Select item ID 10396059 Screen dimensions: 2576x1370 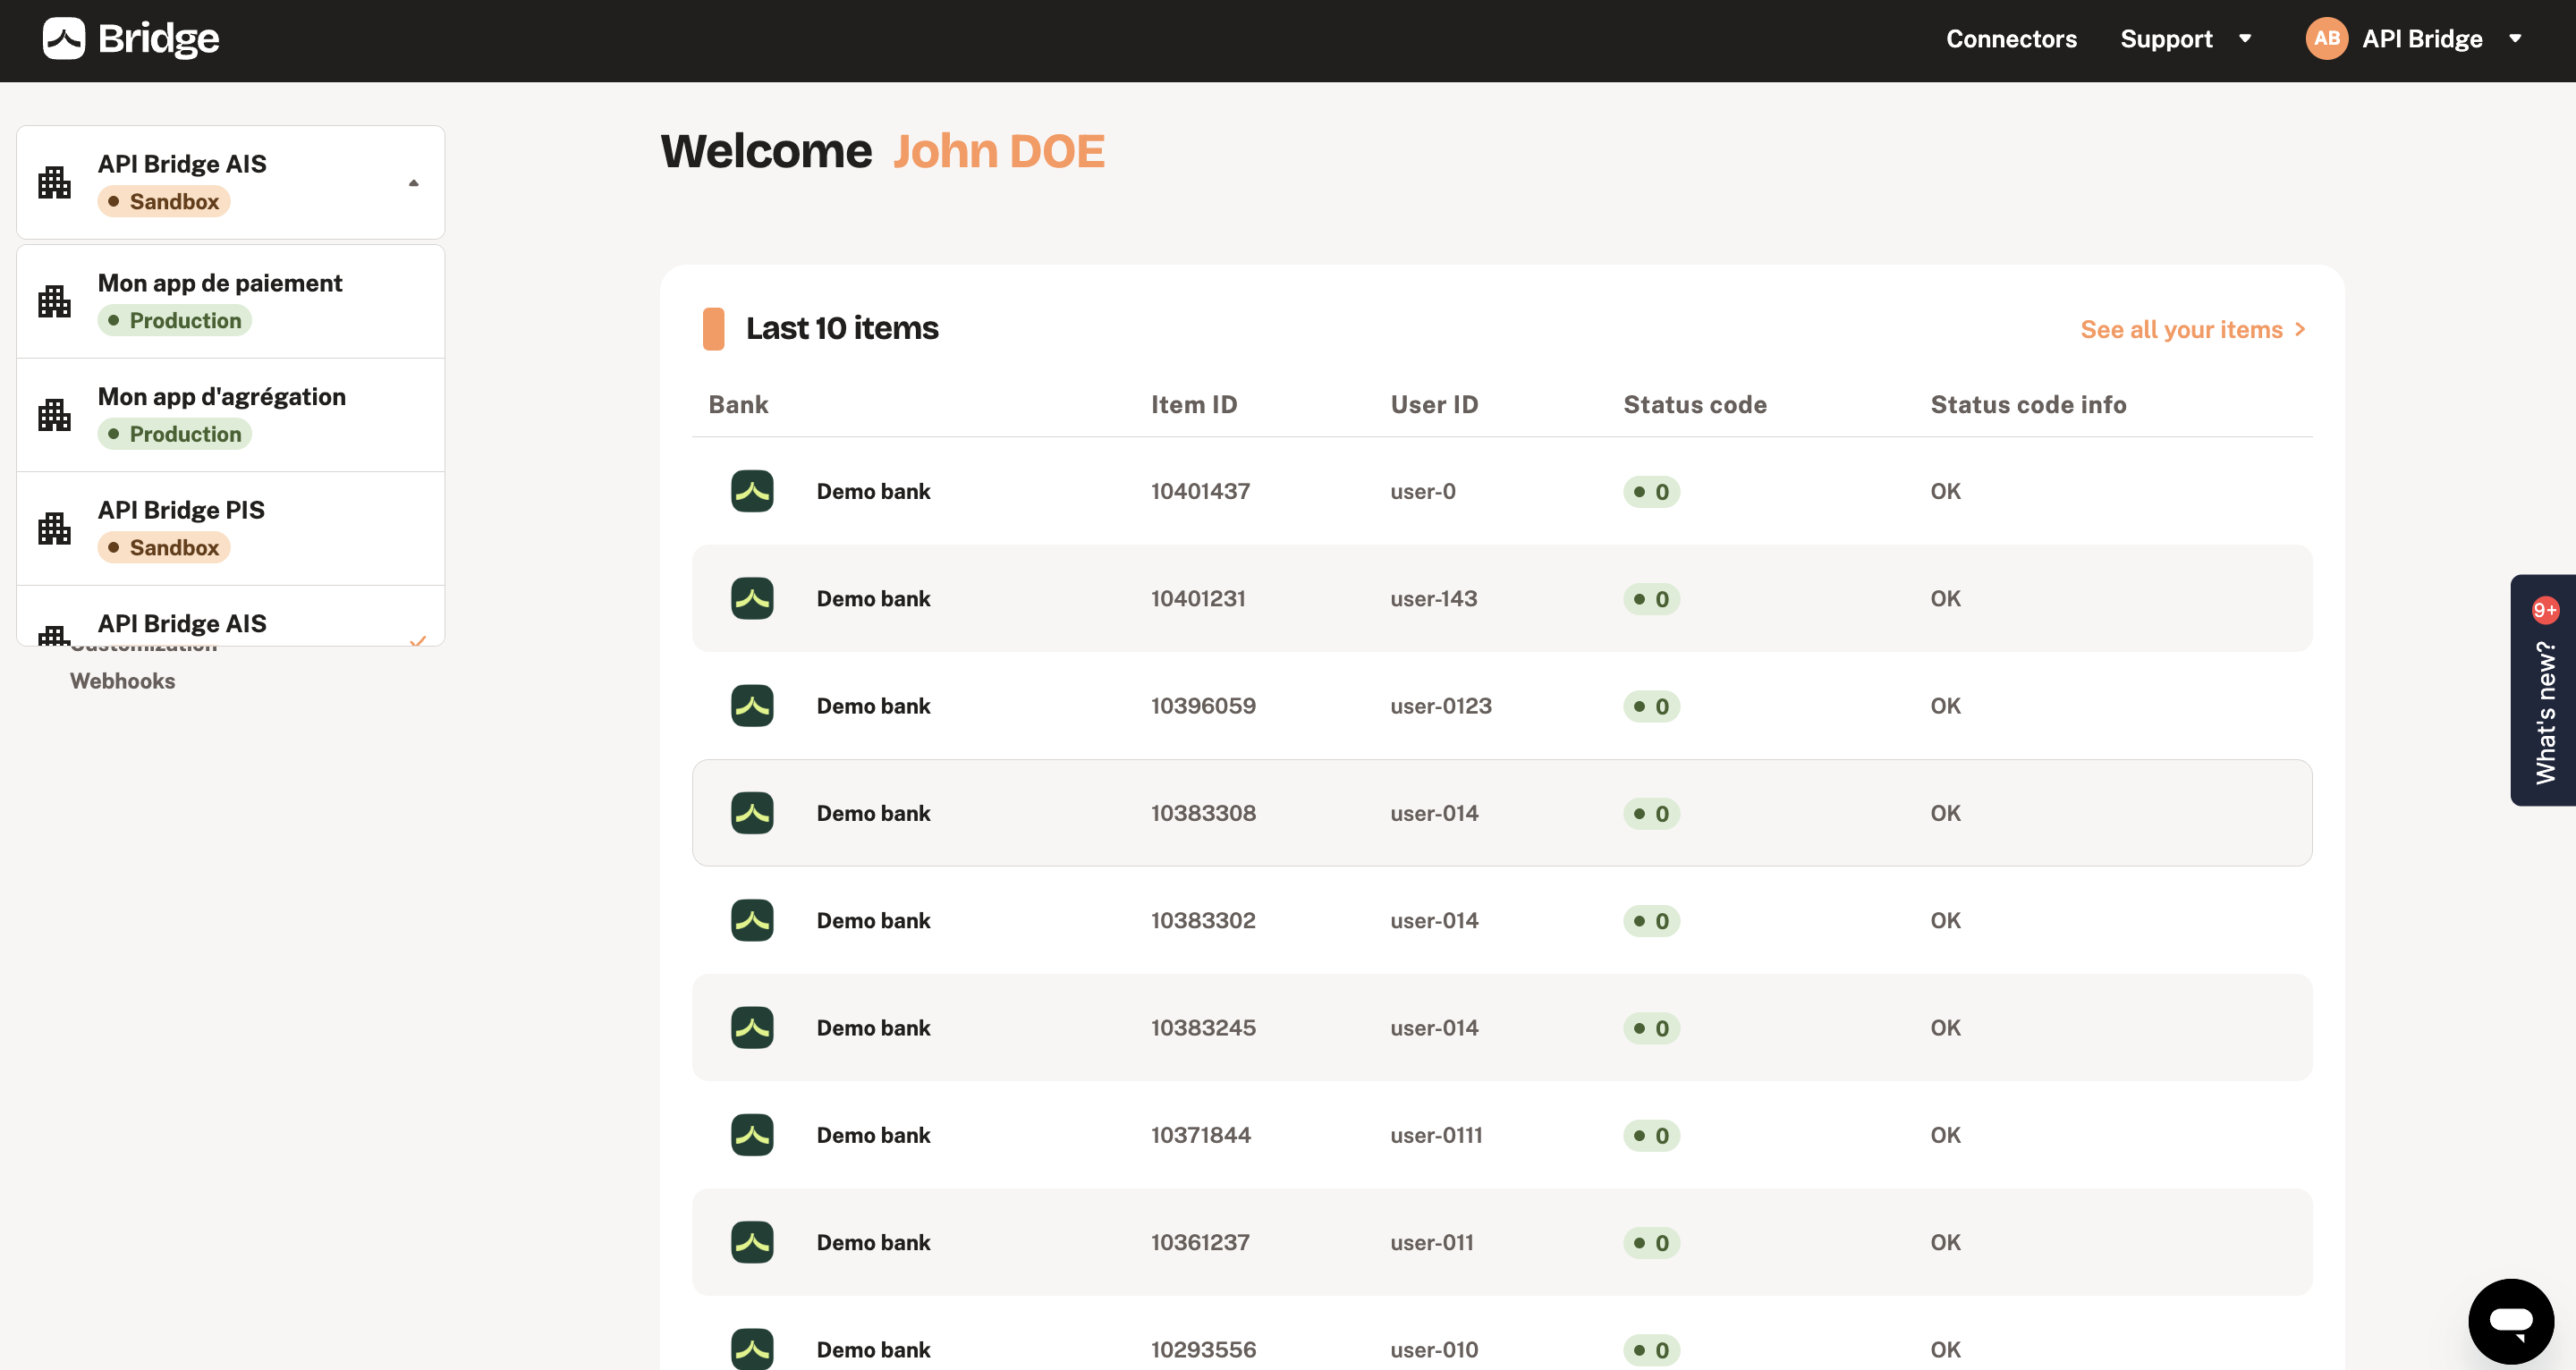(1203, 705)
